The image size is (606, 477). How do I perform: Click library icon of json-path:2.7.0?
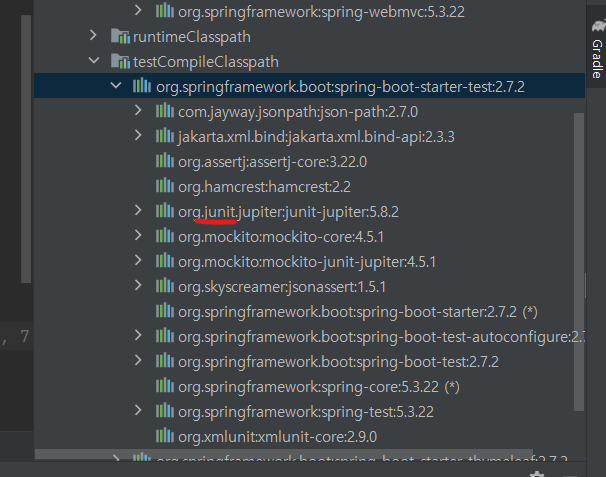tap(165, 111)
